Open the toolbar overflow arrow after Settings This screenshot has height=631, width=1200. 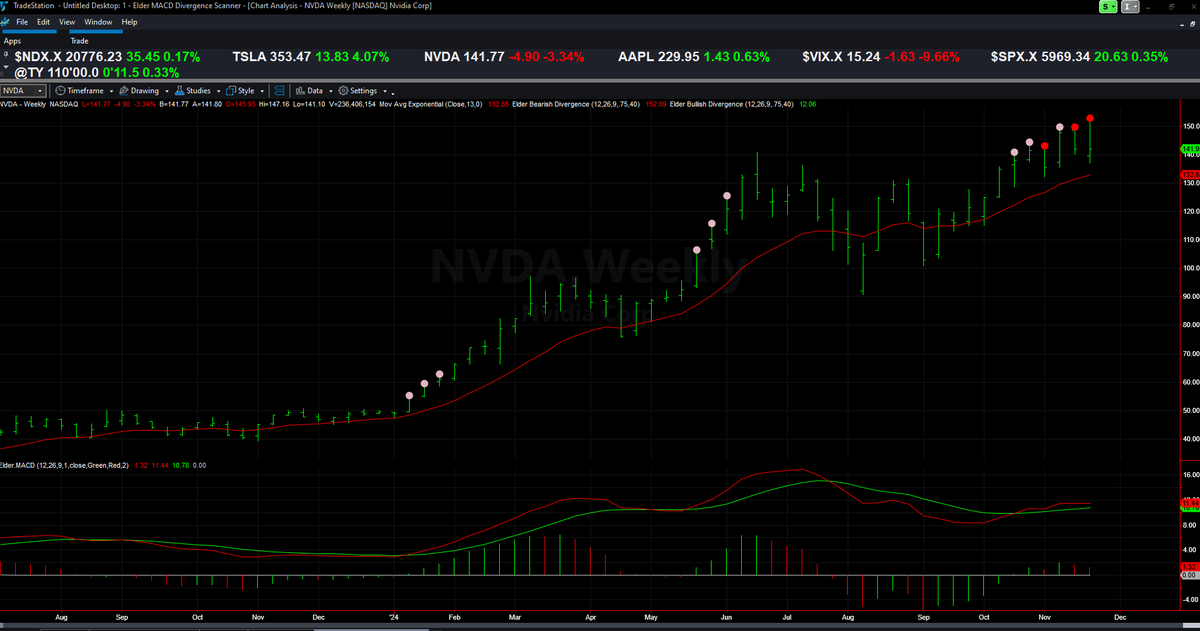click(393, 92)
